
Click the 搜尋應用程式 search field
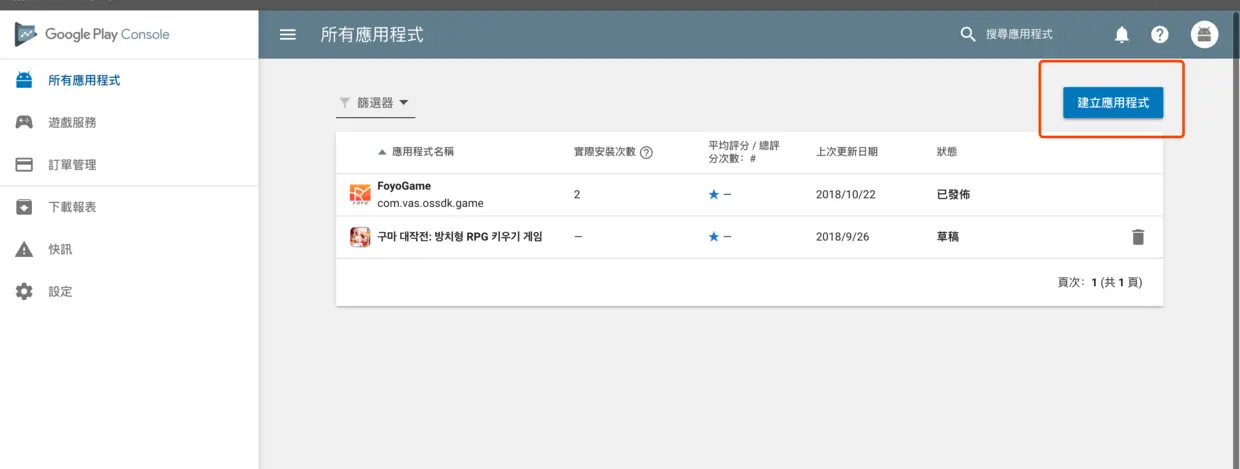[x=1020, y=34]
